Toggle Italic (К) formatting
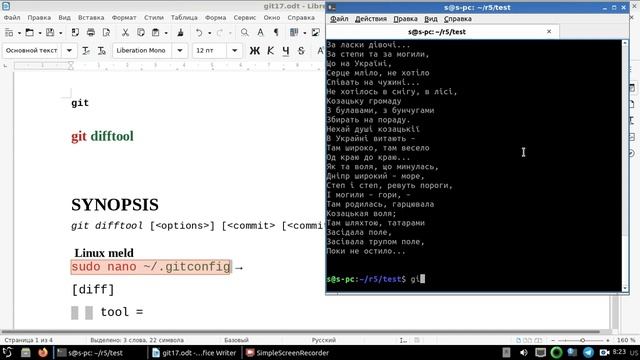 click(x=270, y=51)
